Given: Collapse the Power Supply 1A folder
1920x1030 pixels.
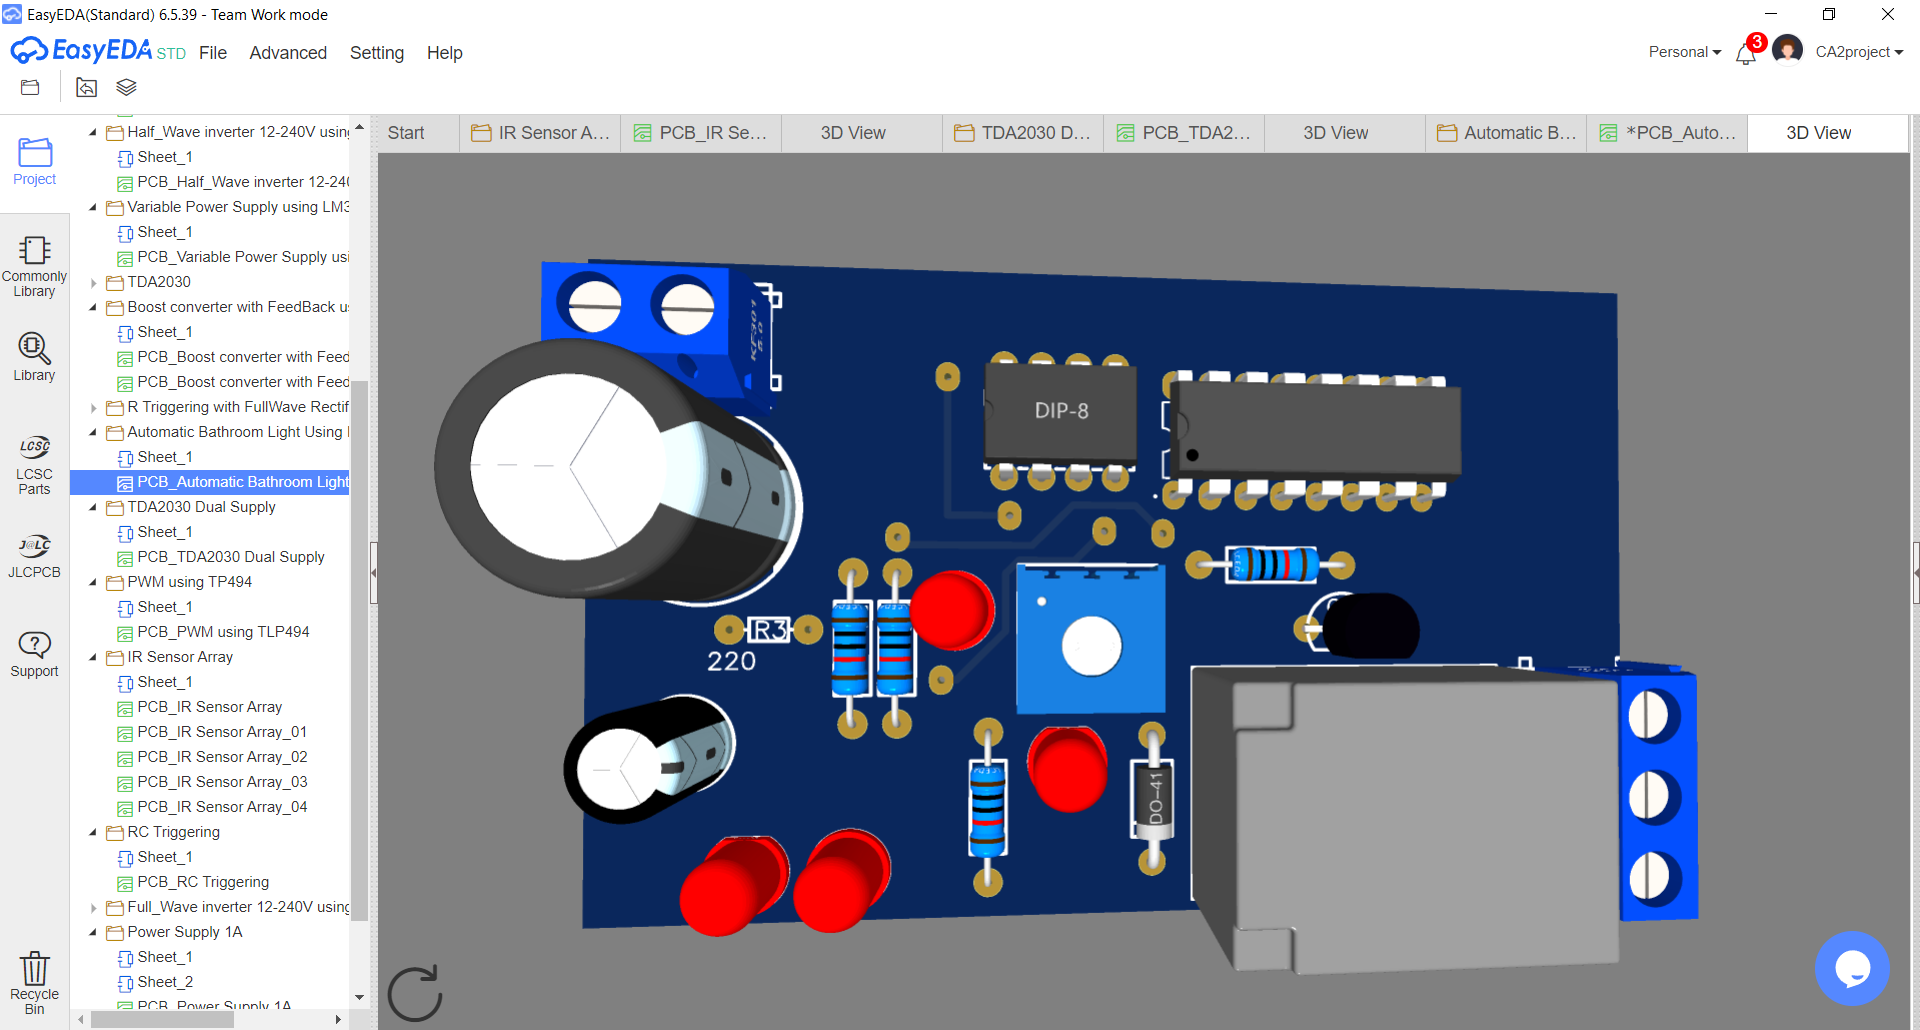Looking at the screenshot, I should [x=93, y=932].
